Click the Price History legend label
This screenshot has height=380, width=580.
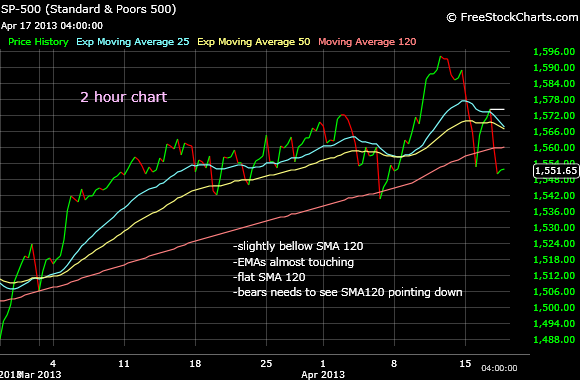[x=38, y=42]
